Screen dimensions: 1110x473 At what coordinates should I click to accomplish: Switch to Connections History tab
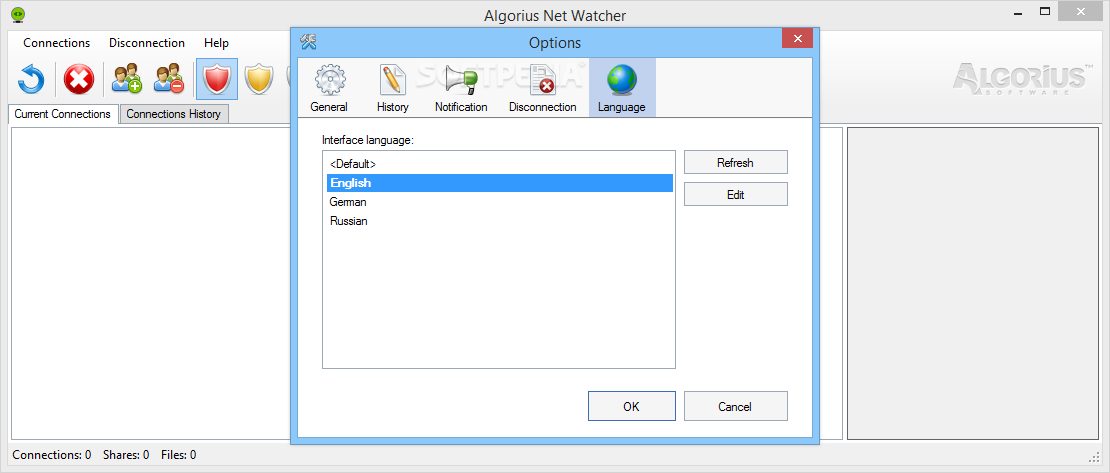pos(173,114)
